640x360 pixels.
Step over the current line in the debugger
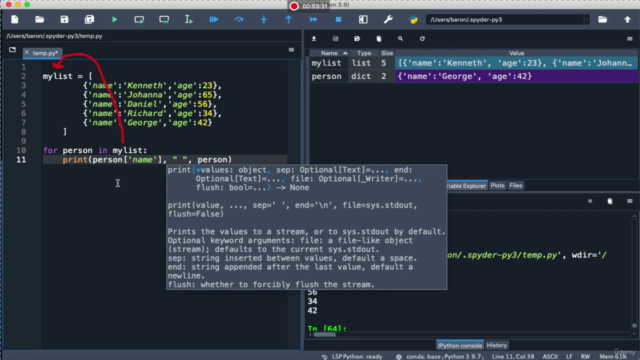[239, 19]
